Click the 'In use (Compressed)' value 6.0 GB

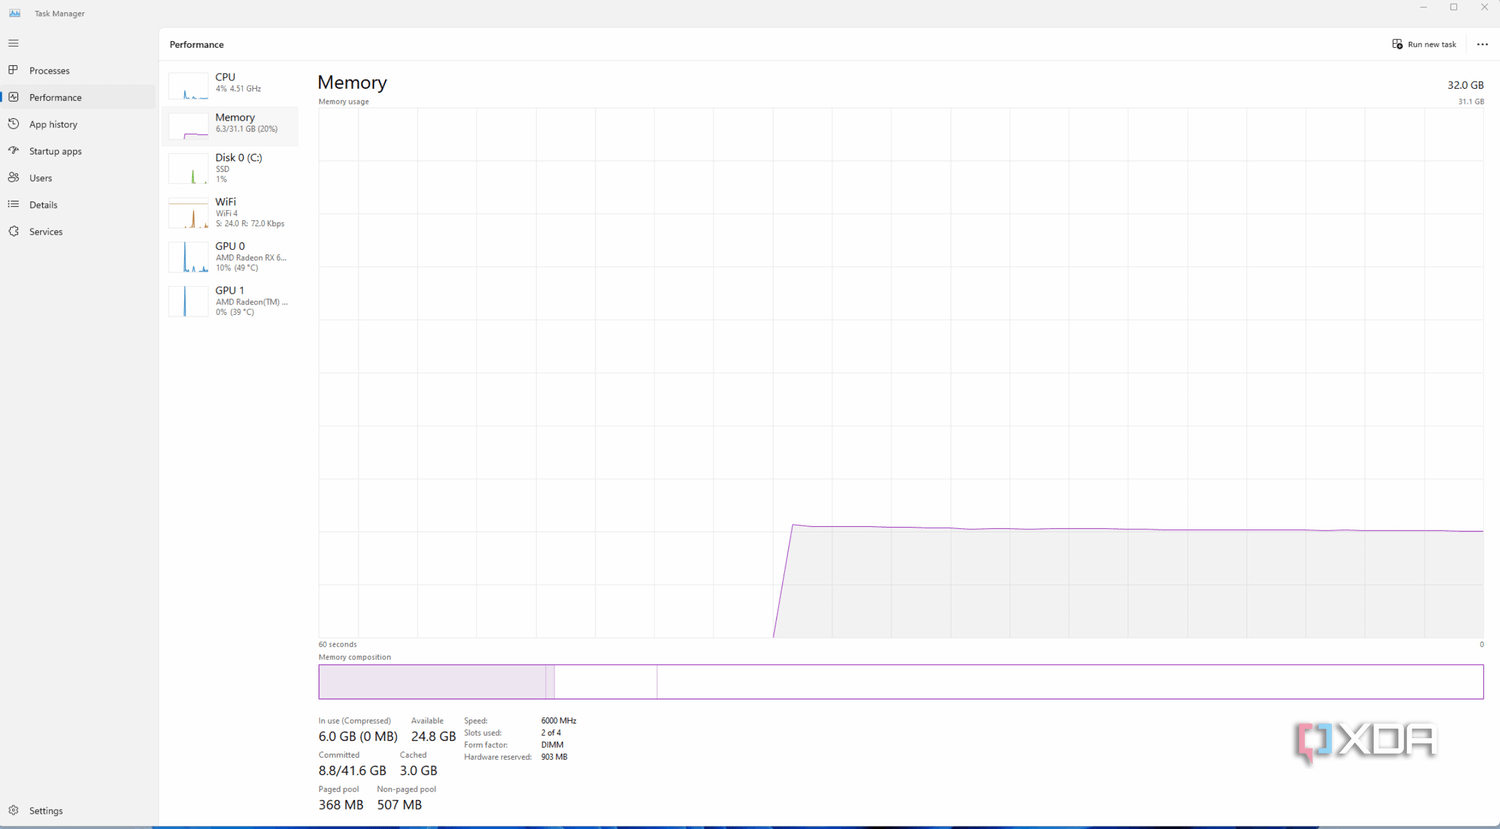pos(358,737)
